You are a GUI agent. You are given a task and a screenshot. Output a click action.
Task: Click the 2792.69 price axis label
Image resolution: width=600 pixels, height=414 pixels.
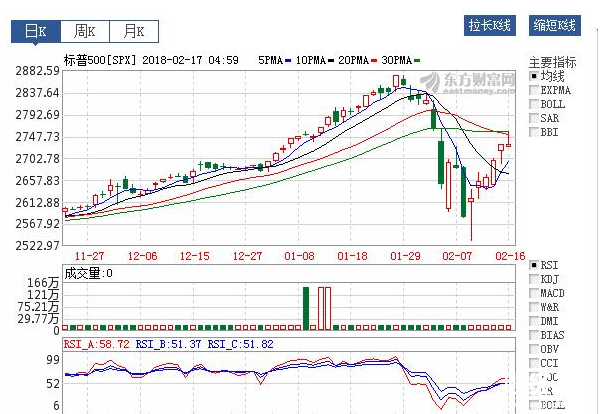[x=38, y=115]
